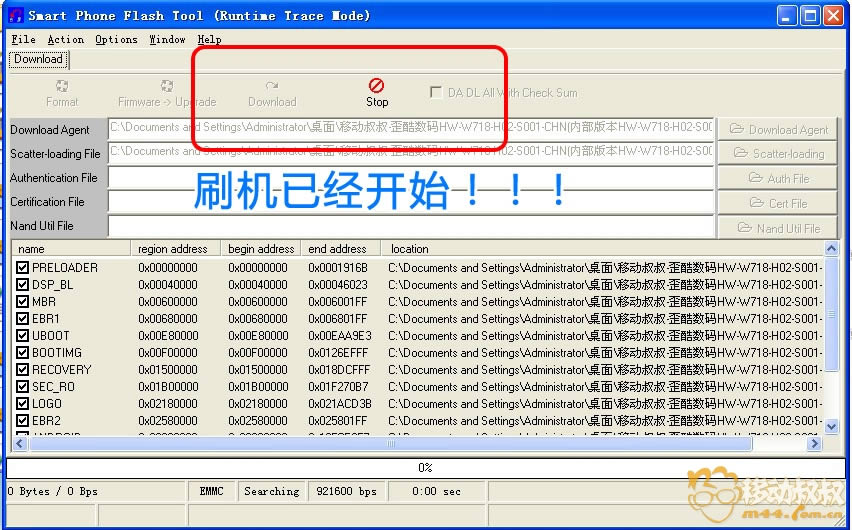Click the Firmware Upgrade toolbar icon
The image size is (852, 530).
(167, 86)
